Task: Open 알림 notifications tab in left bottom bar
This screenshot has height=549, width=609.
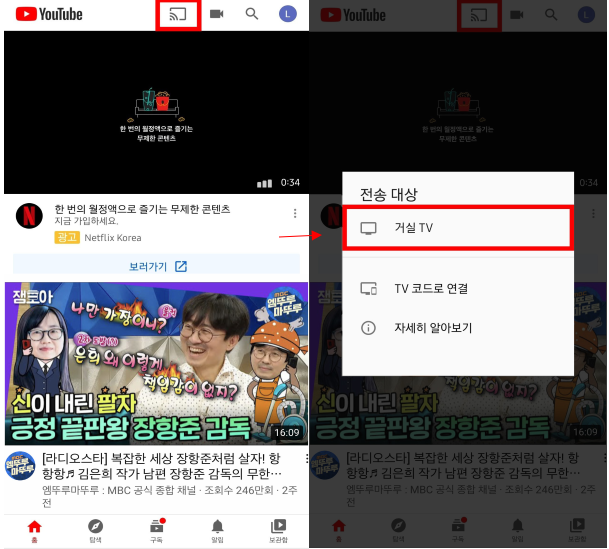Action: 218,531
